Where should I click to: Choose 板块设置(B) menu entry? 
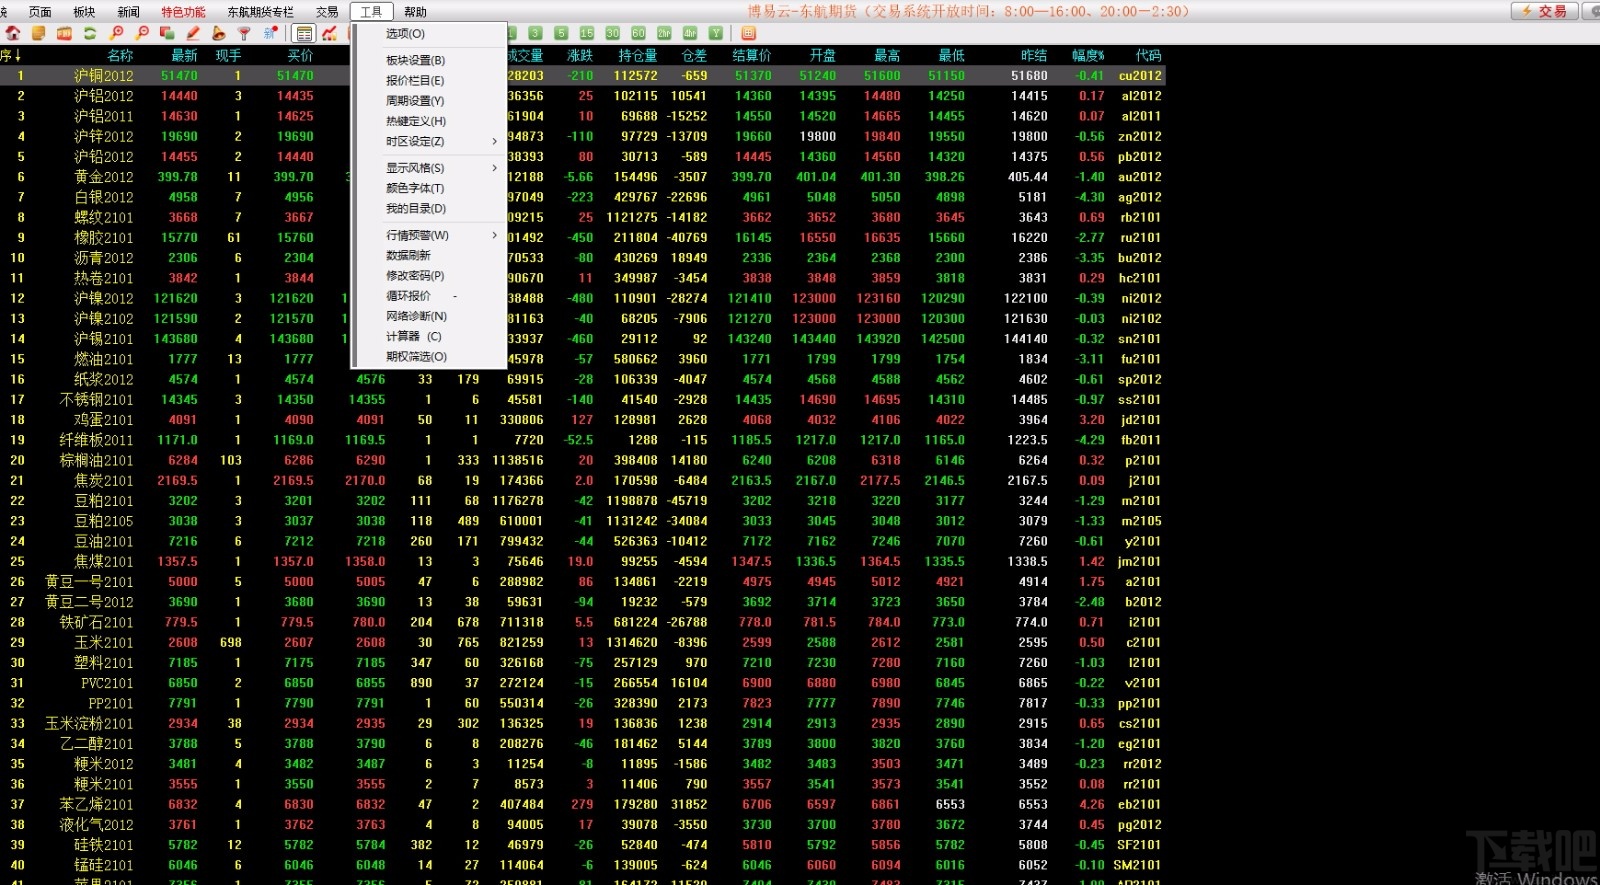pyautogui.click(x=429, y=60)
